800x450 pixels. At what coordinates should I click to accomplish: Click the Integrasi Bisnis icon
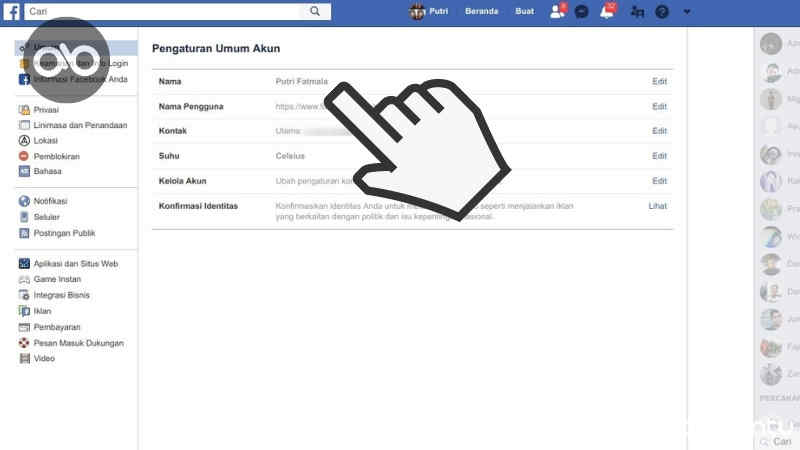point(24,295)
